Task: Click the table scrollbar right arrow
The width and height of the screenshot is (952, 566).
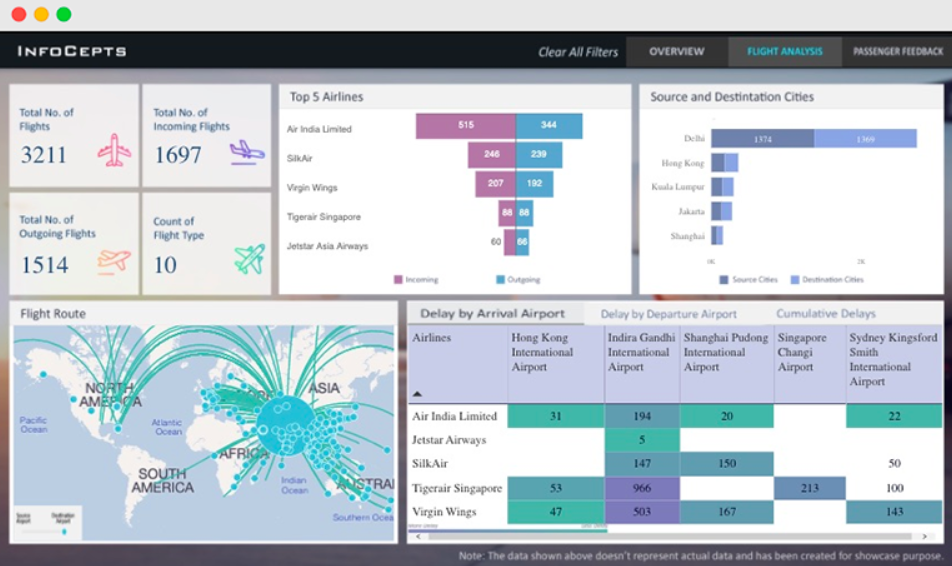Action: pos(925,536)
